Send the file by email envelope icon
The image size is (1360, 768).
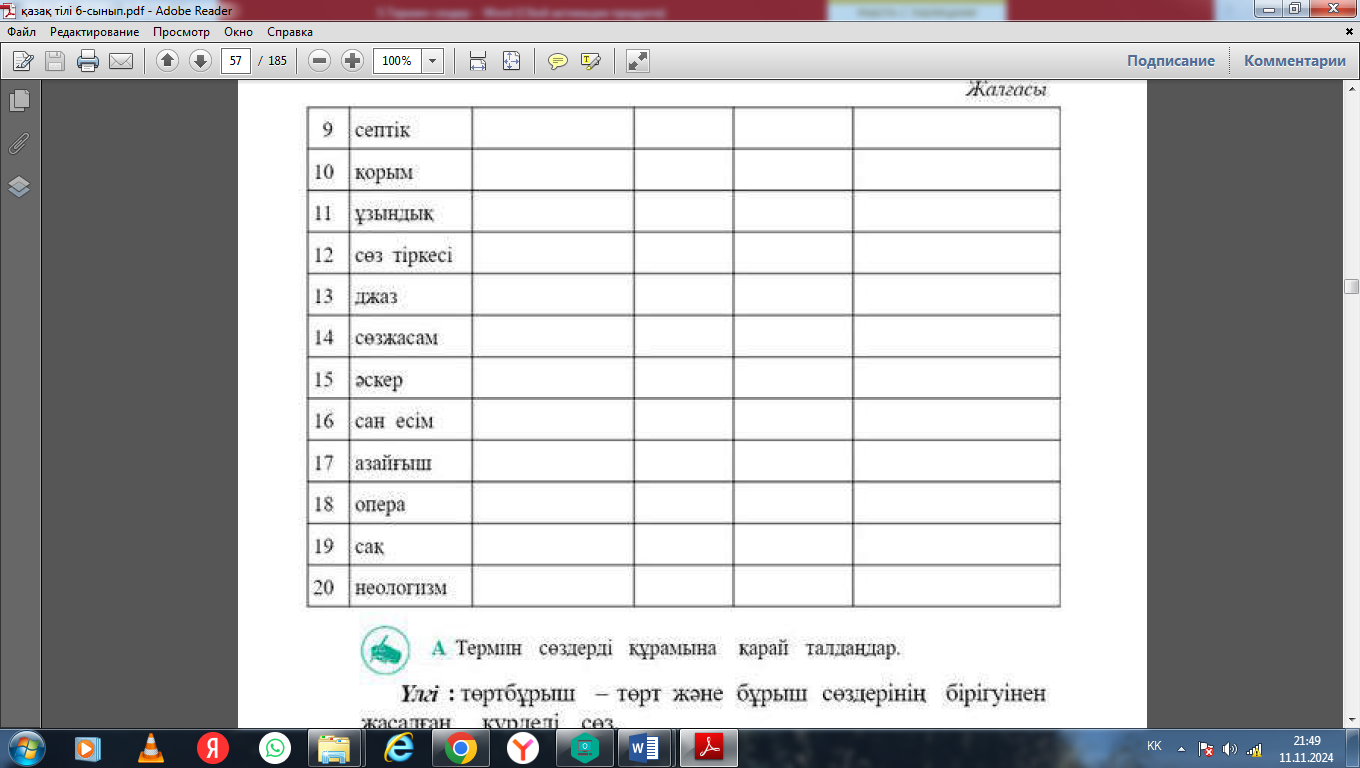[121, 61]
